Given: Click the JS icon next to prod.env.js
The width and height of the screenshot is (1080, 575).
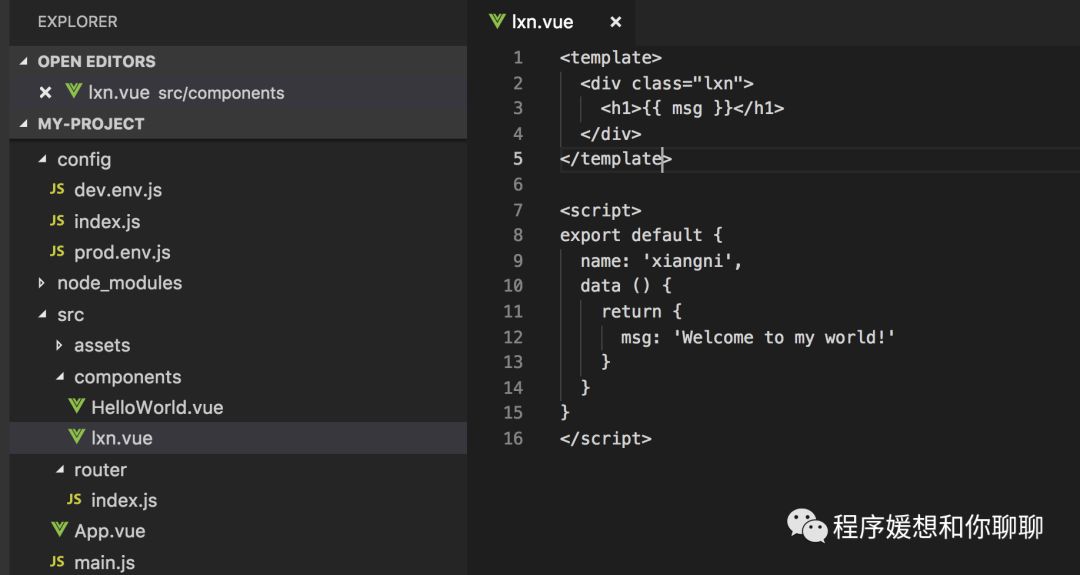Looking at the screenshot, I should click(x=57, y=252).
